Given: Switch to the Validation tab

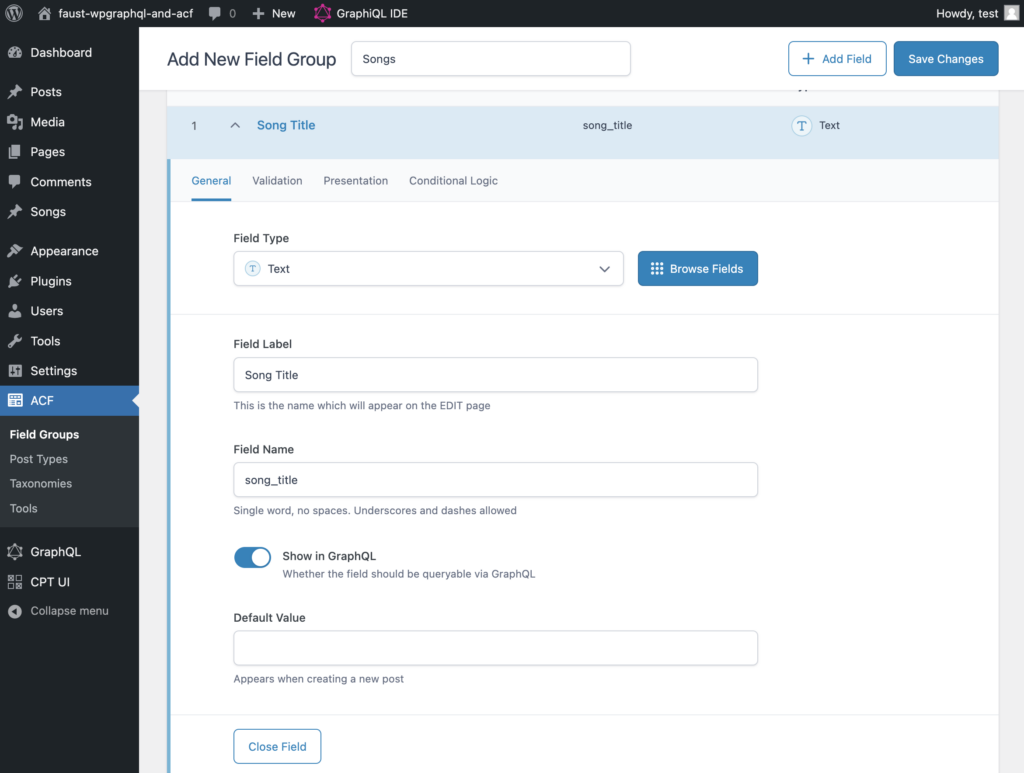Looking at the screenshot, I should 277,181.
